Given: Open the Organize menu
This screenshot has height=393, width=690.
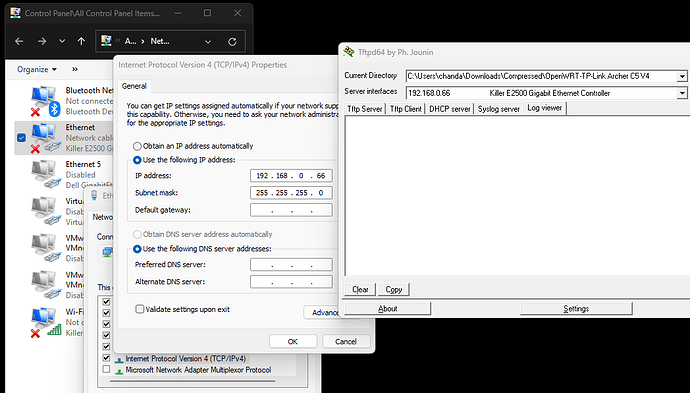Looking at the screenshot, I should 37,70.
